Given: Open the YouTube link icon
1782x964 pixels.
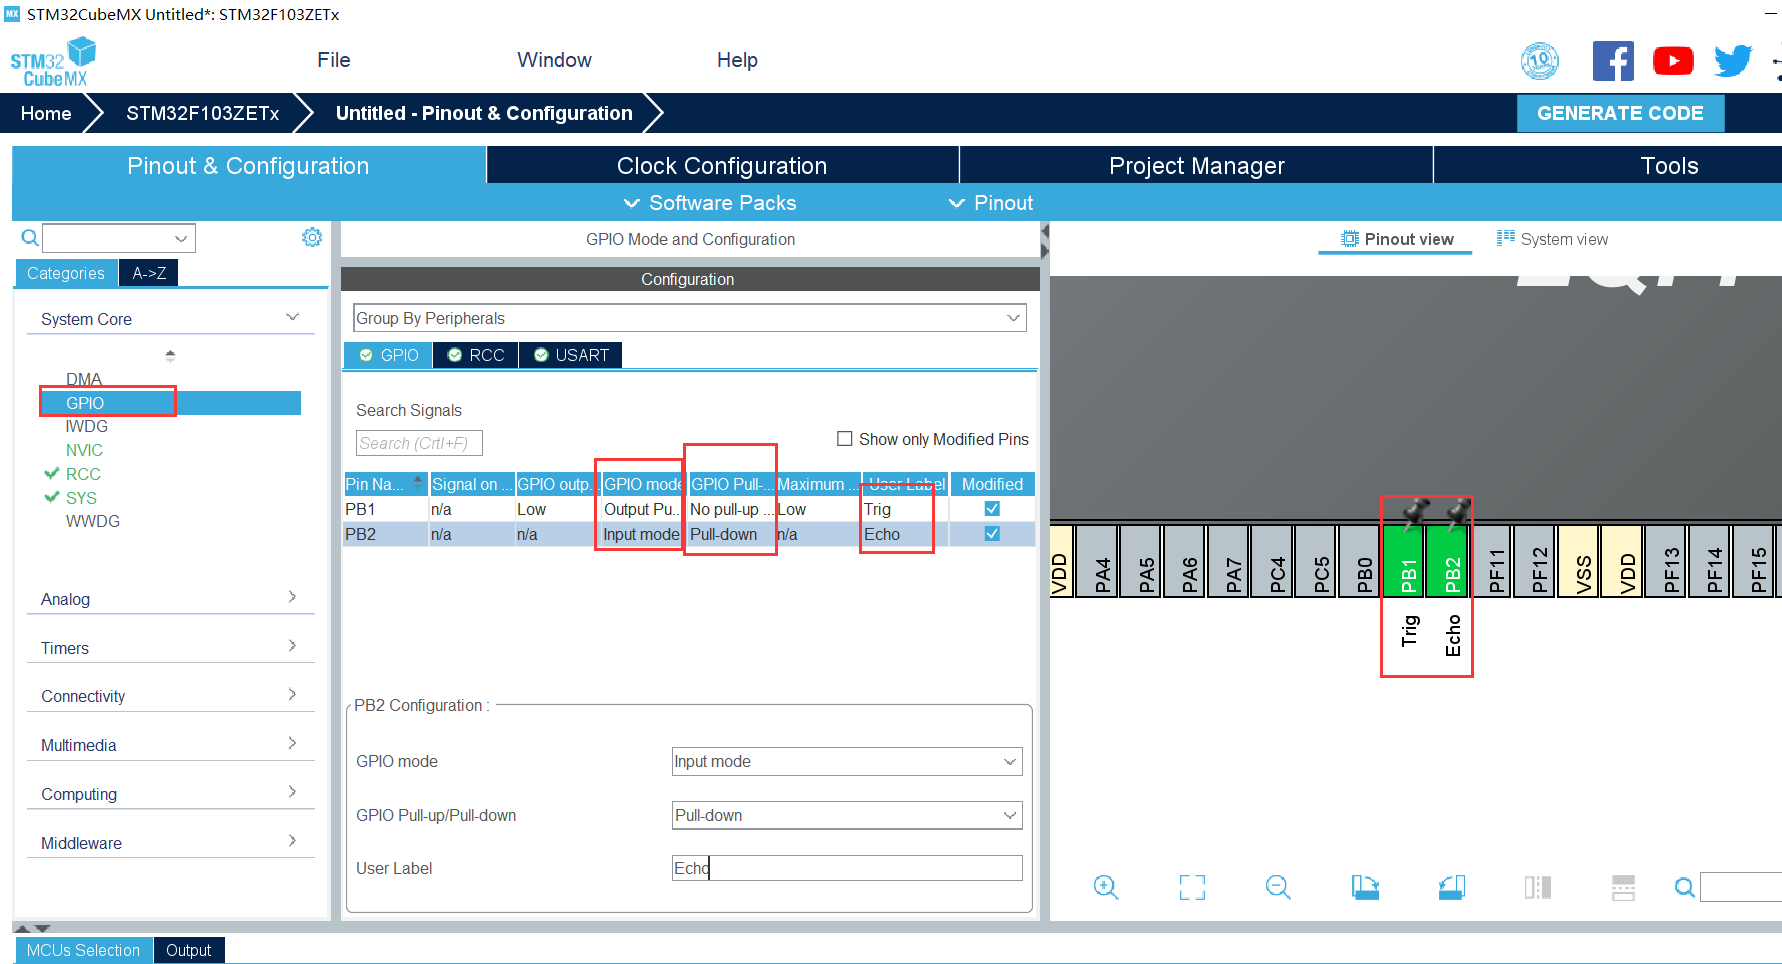Looking at the screenshot, I should tap(1673, 61).
